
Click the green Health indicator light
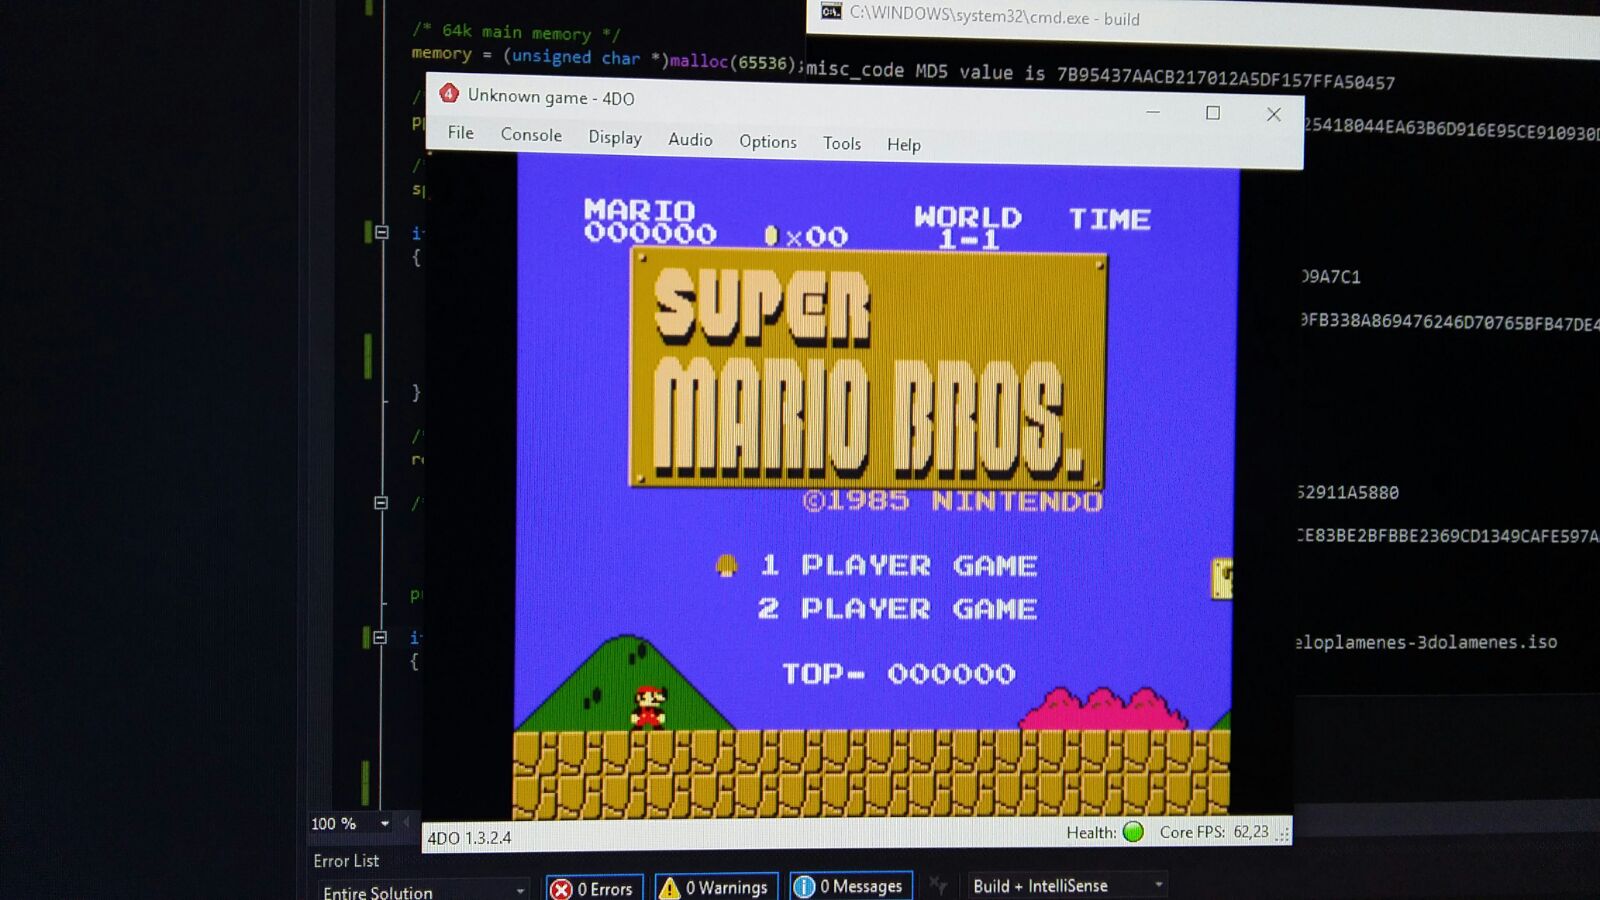point(1133,832)
